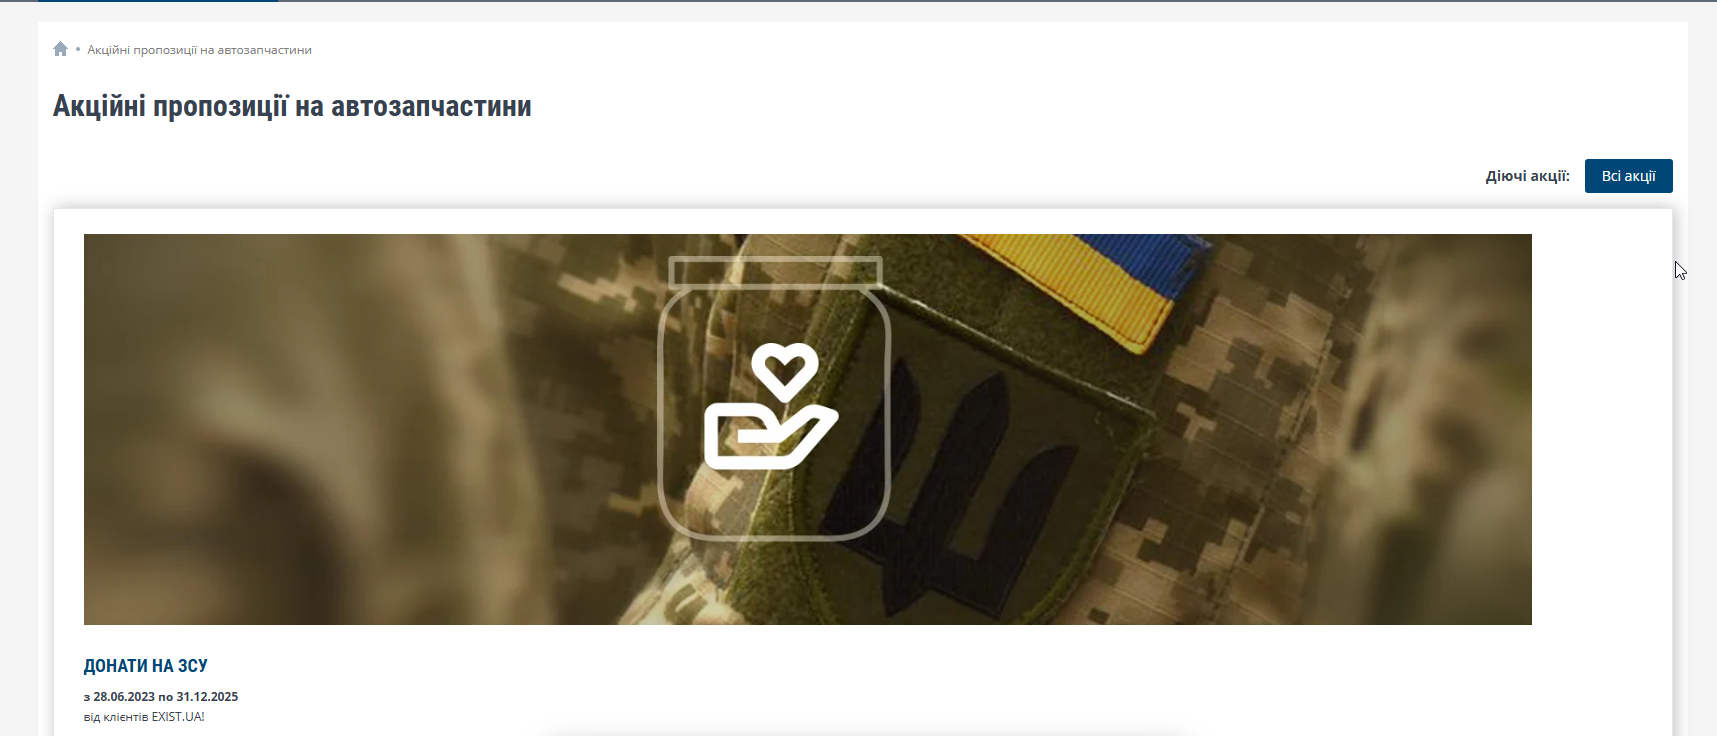The height and width of the screenshot is (736, 1717).
Task: Click the Діючі акції filter label
Action: (x=1527, y=176)
